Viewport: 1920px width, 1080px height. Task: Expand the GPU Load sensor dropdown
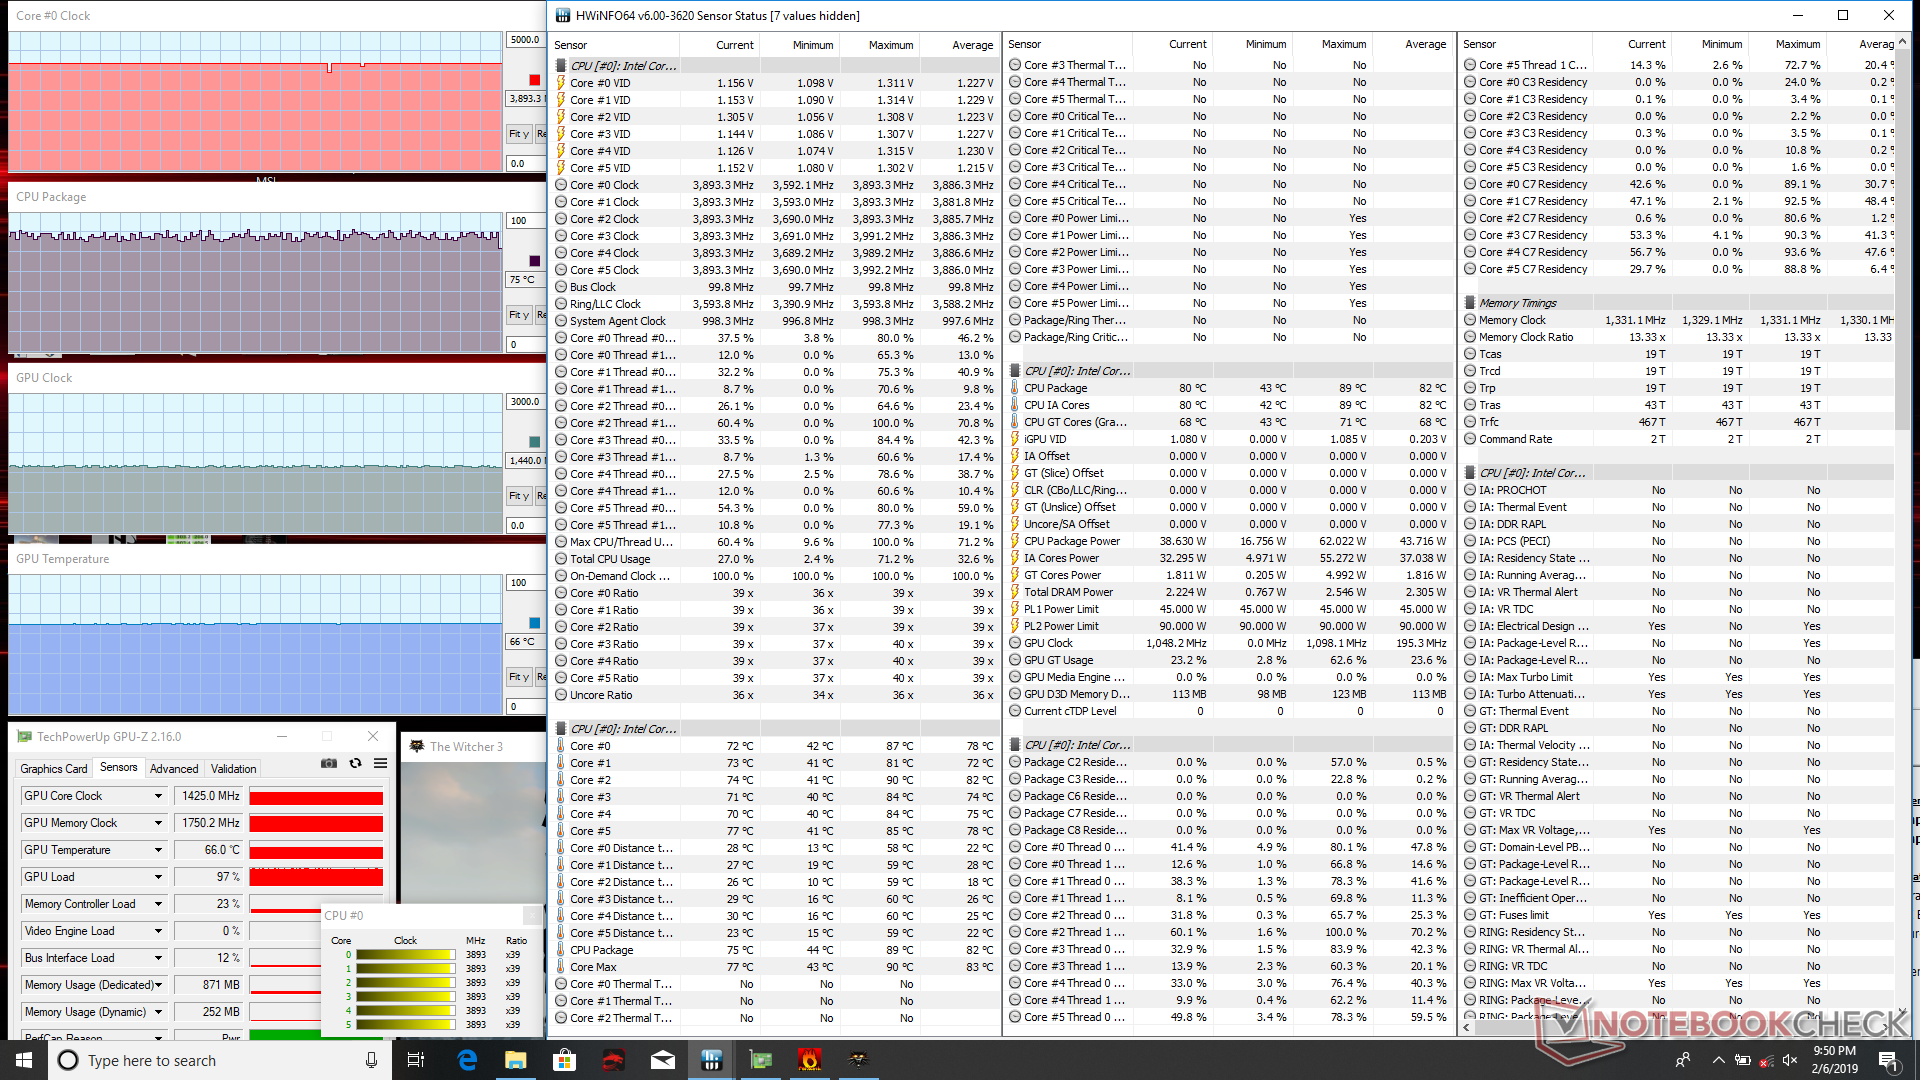point(158,877)
